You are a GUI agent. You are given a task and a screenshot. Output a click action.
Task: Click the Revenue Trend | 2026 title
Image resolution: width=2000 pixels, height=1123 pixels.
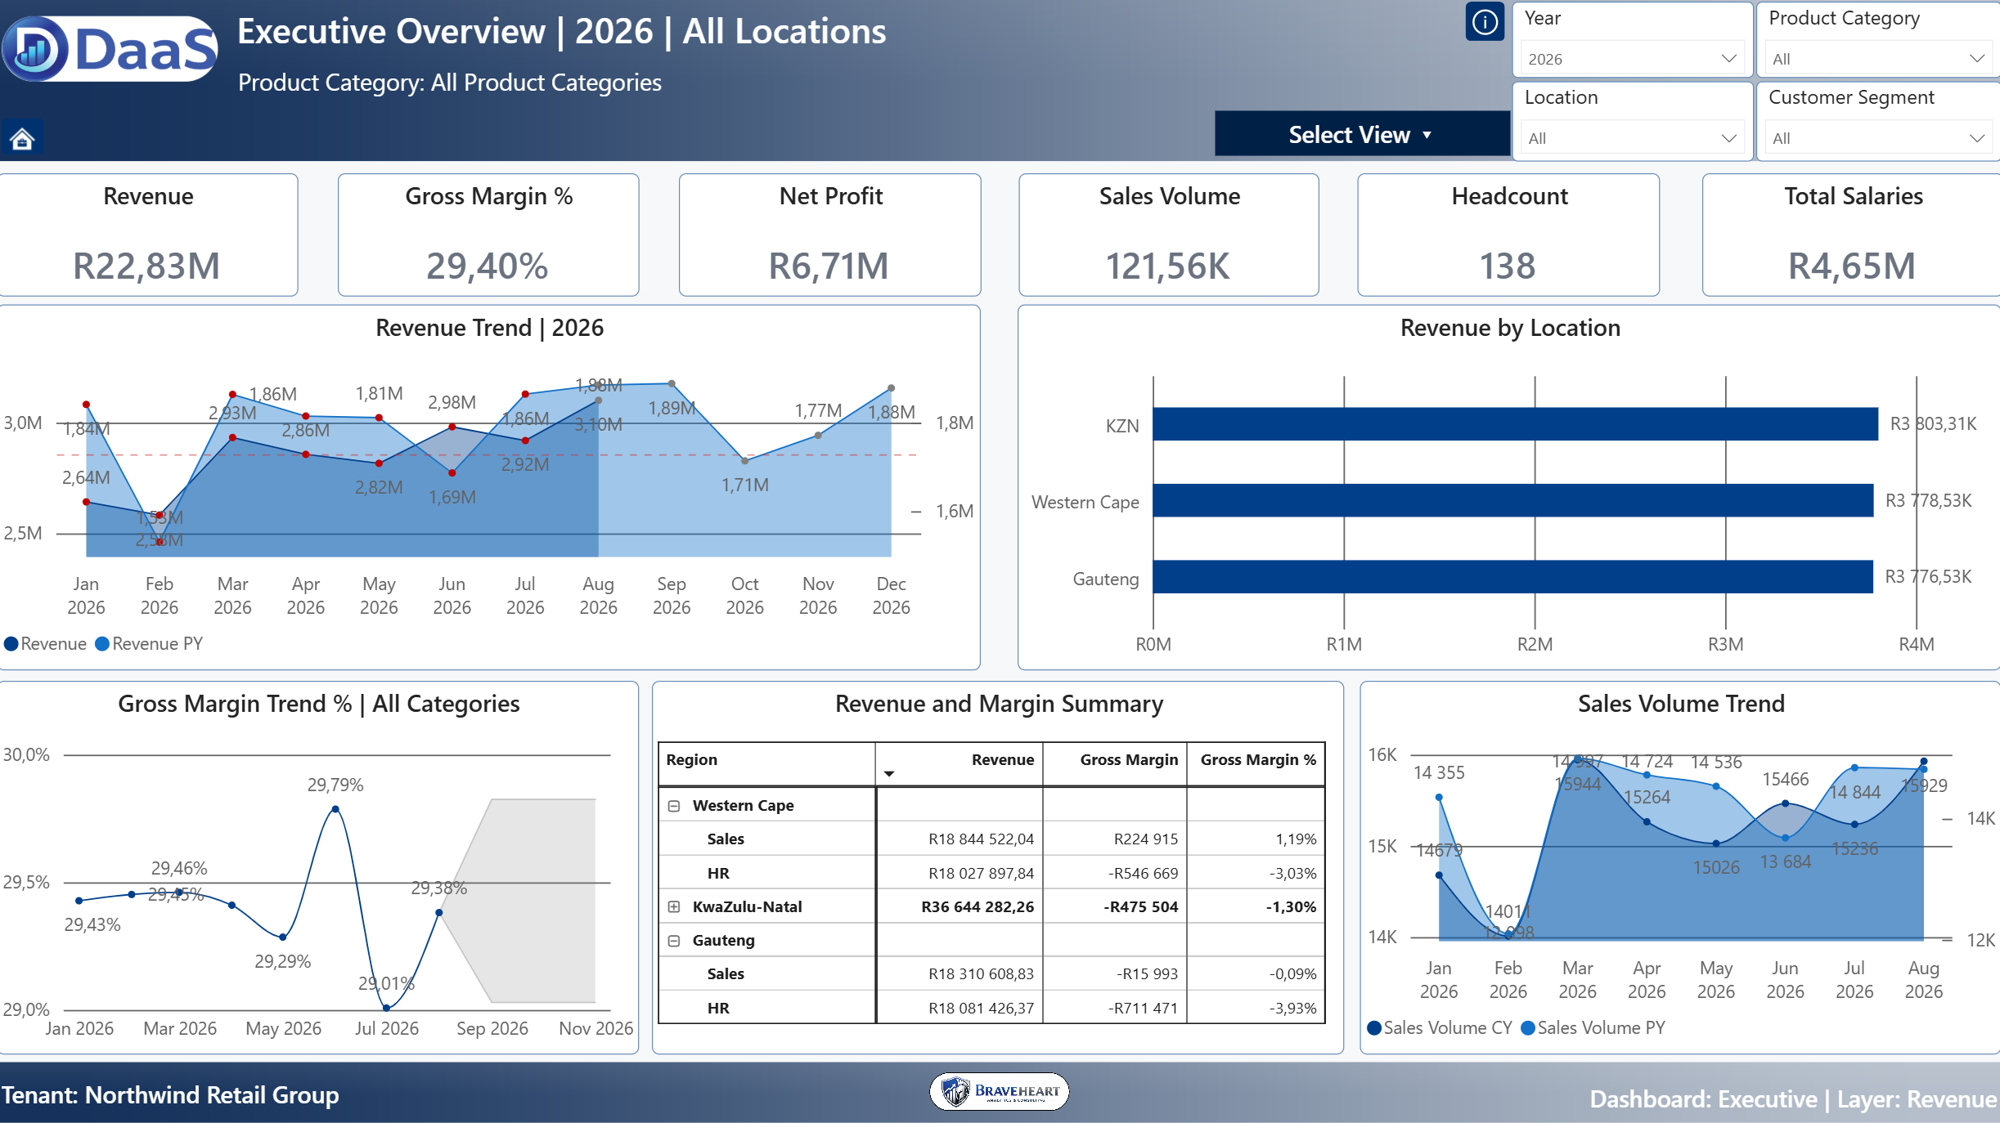(x=489, y=328)
